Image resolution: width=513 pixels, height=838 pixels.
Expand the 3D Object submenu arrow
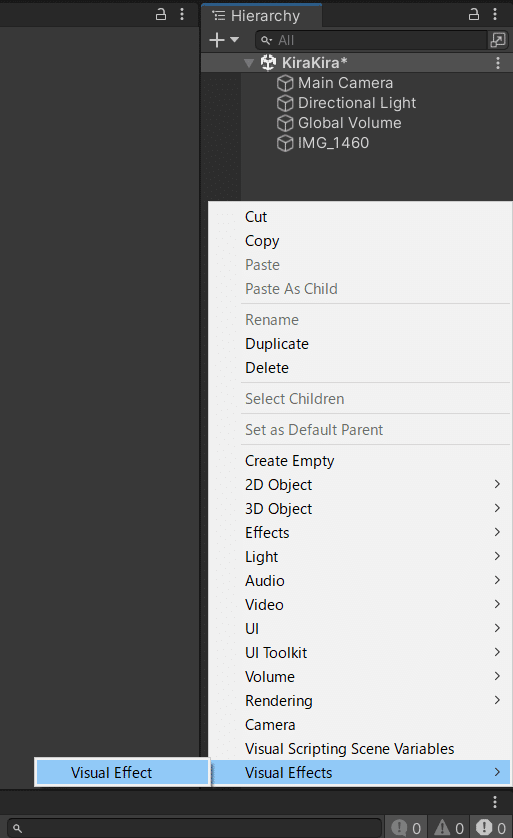497,508
